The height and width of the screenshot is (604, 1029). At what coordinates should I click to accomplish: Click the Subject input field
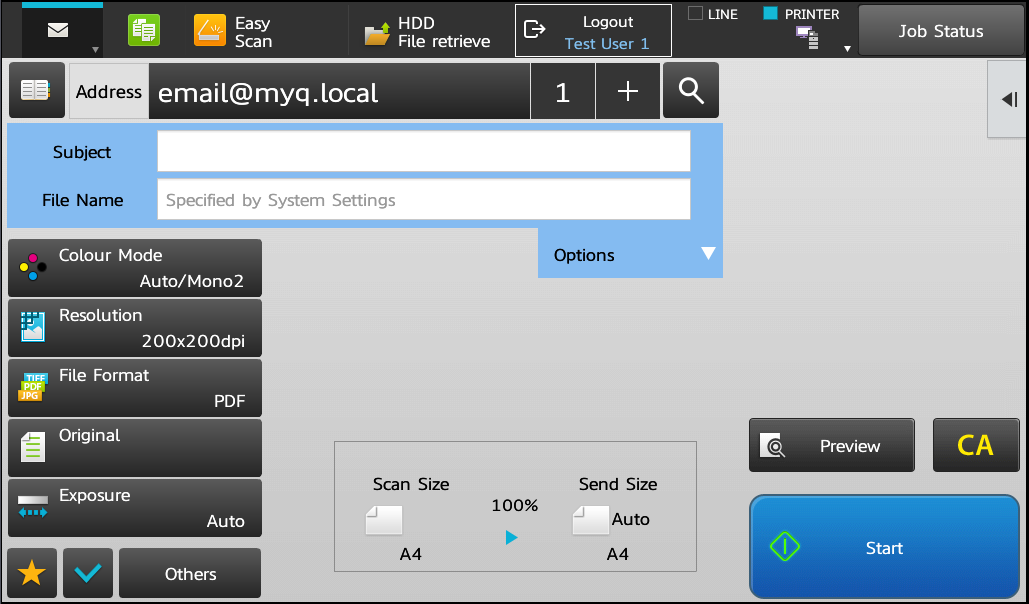(x=423, y=152)
